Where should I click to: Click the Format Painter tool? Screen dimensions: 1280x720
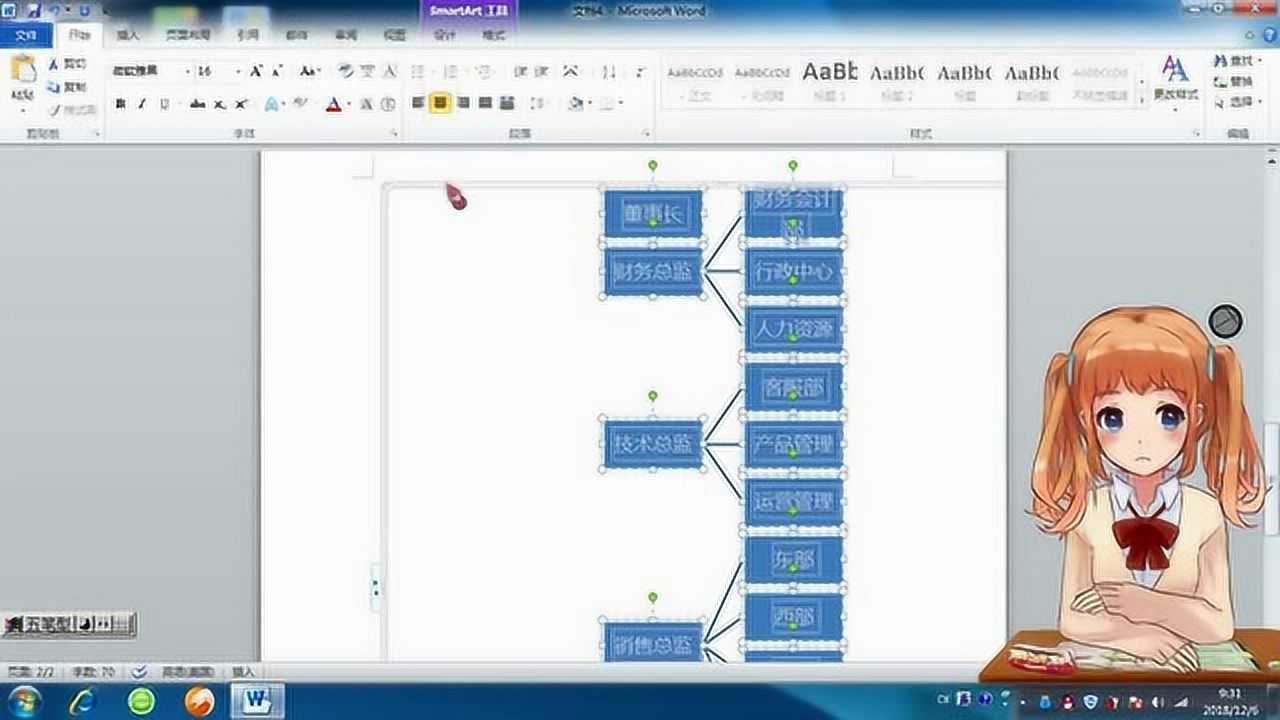71,109
